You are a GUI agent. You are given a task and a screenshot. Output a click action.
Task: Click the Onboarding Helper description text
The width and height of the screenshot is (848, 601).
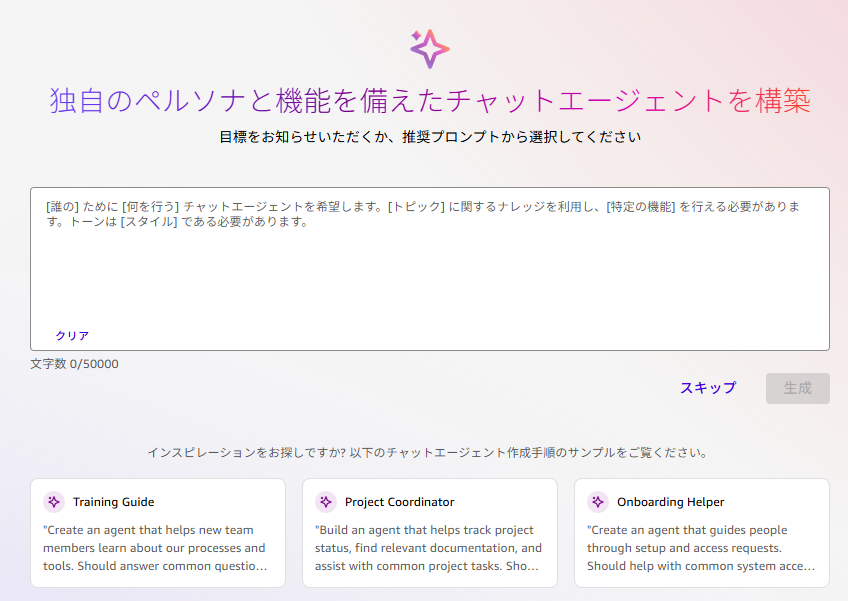[x=700, y=548]
